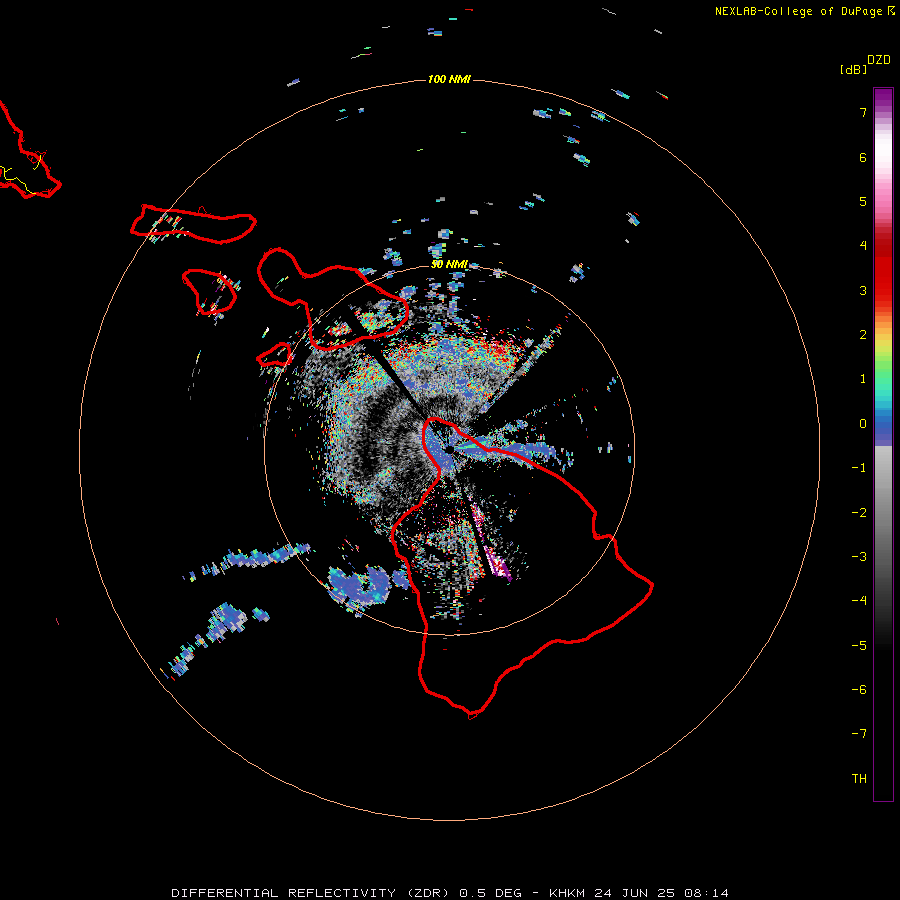Click the radar site center dot
This screenshot has width=900, height=900.
coord(449,449)
